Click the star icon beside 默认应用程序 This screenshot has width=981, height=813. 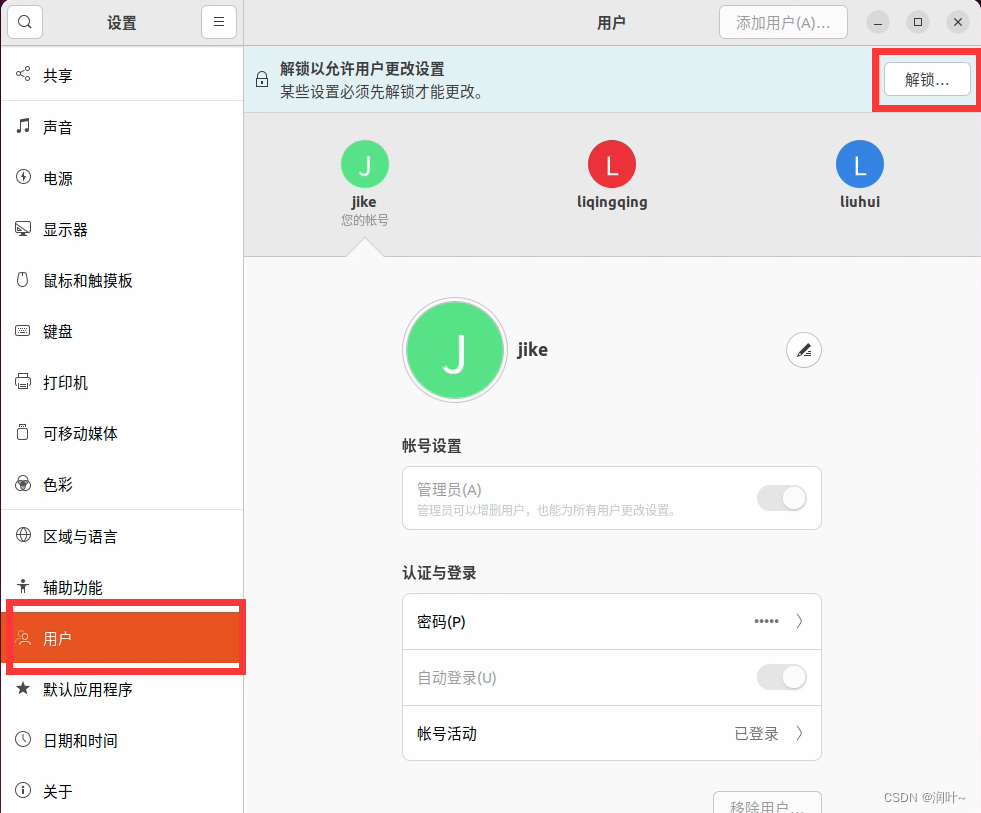coord(23,688)
